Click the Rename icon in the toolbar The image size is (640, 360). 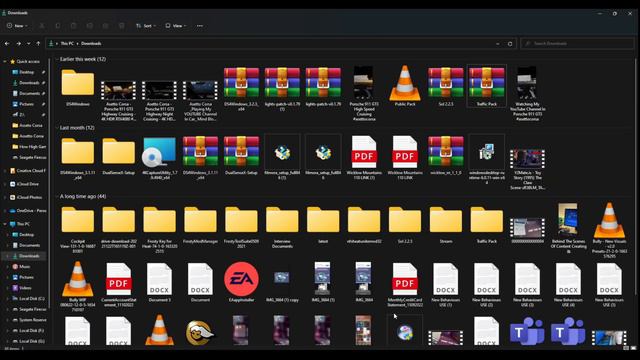pos(89,26)
